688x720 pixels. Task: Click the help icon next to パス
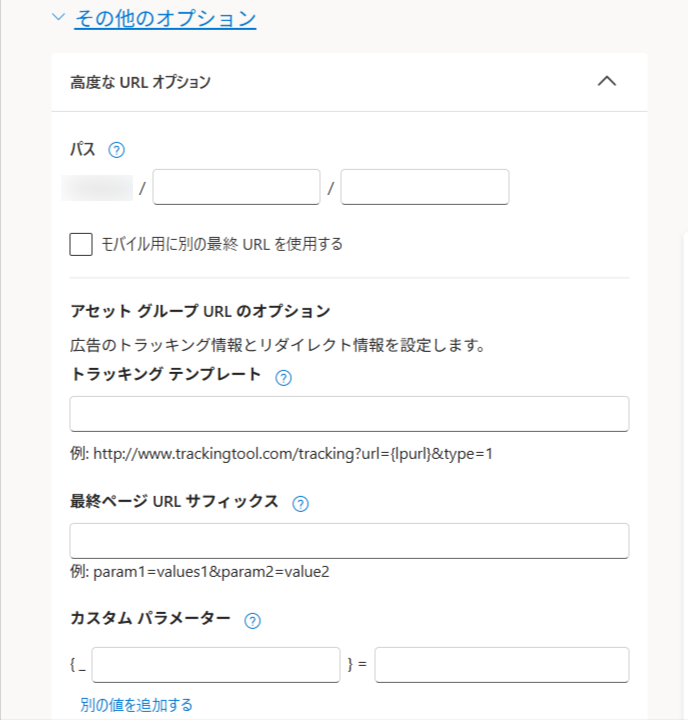[x=116, y=150]
